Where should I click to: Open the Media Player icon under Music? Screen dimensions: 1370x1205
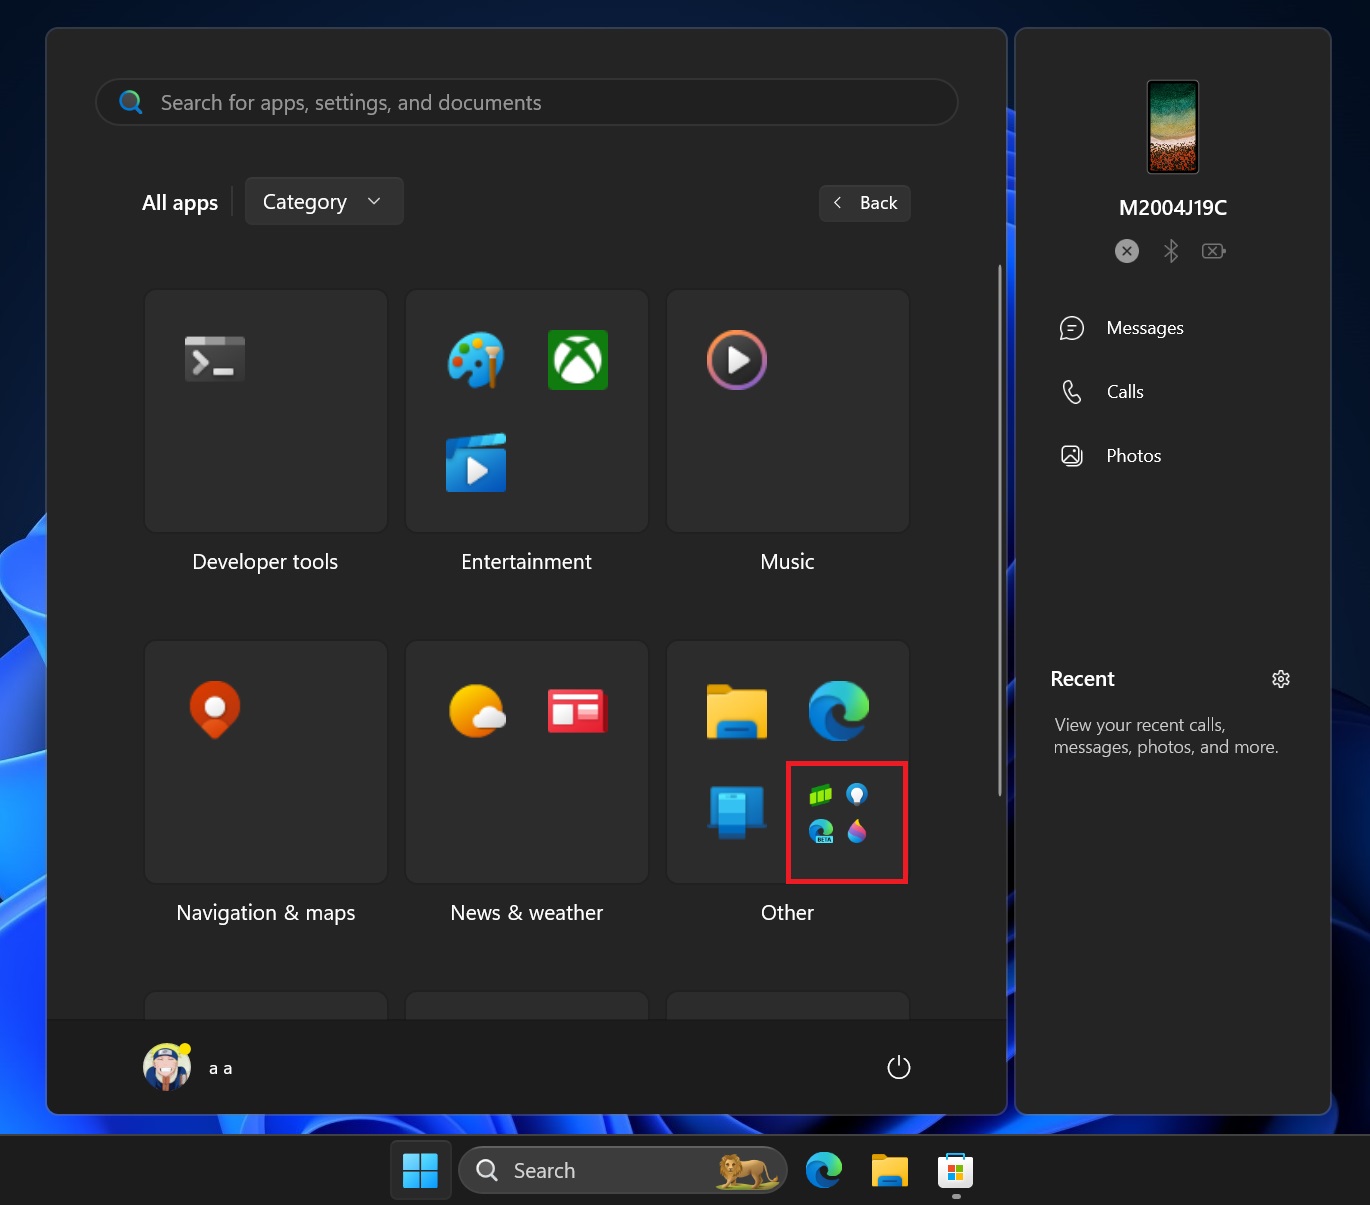pyautogui.click(x=736, y=359)
